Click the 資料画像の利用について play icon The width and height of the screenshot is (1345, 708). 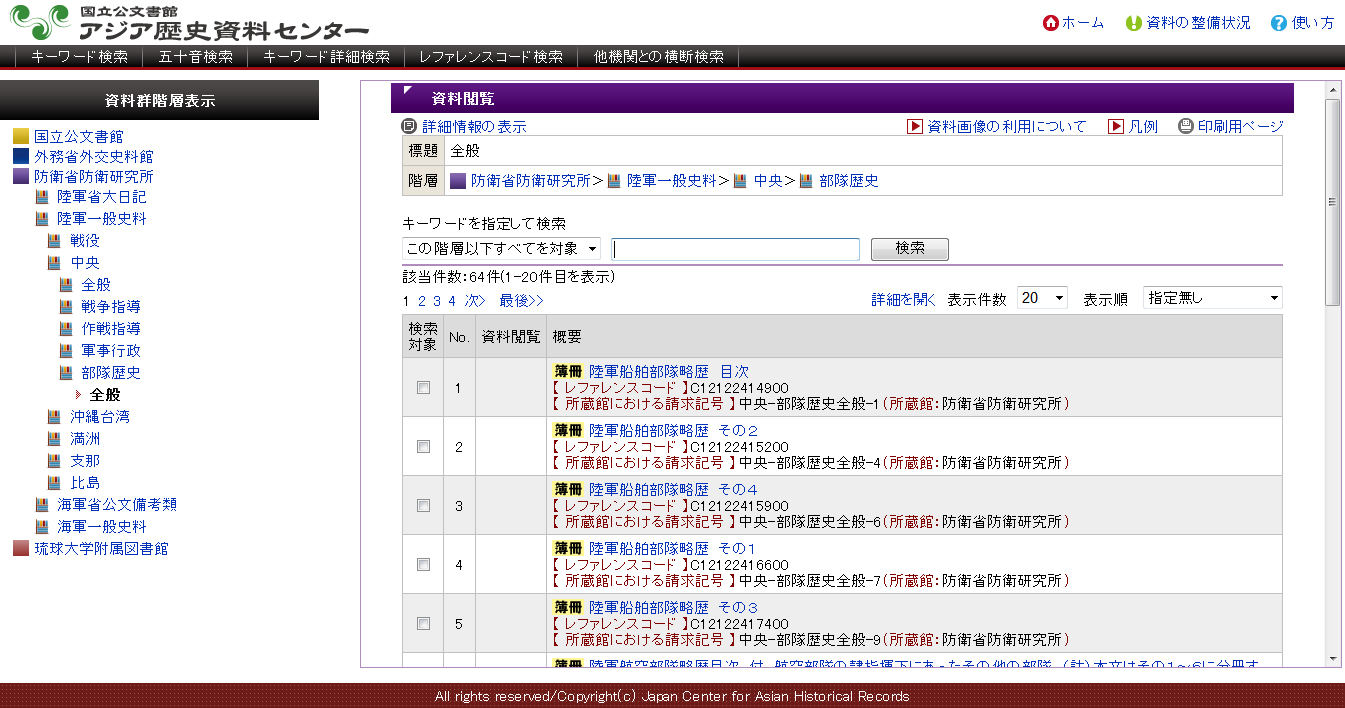click(915, 126)
